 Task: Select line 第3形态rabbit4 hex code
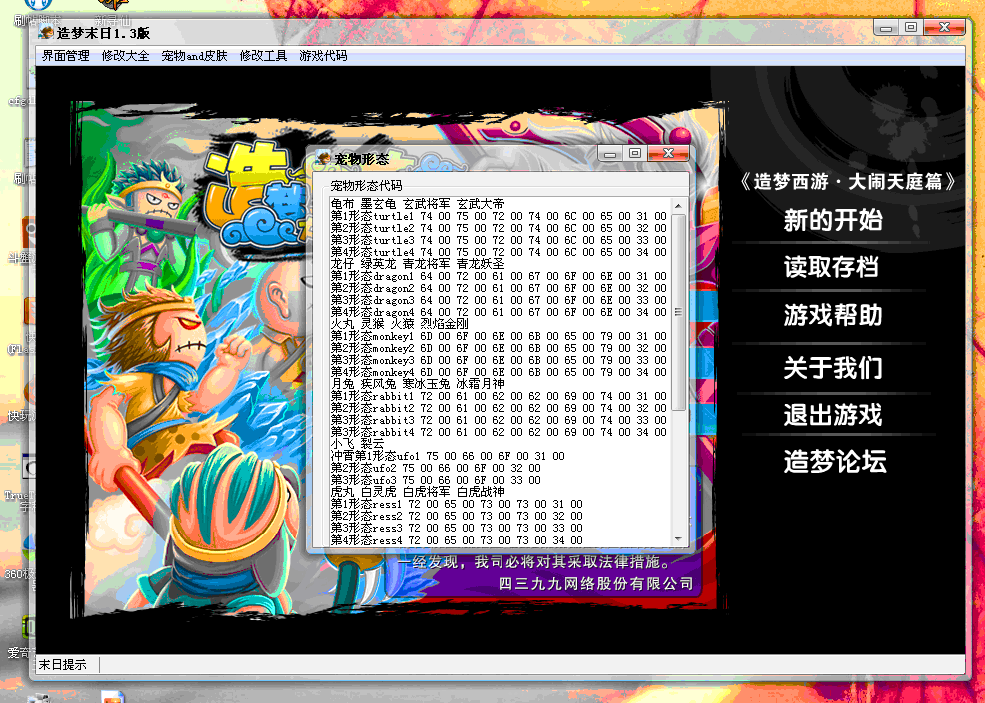coord(499,432)
